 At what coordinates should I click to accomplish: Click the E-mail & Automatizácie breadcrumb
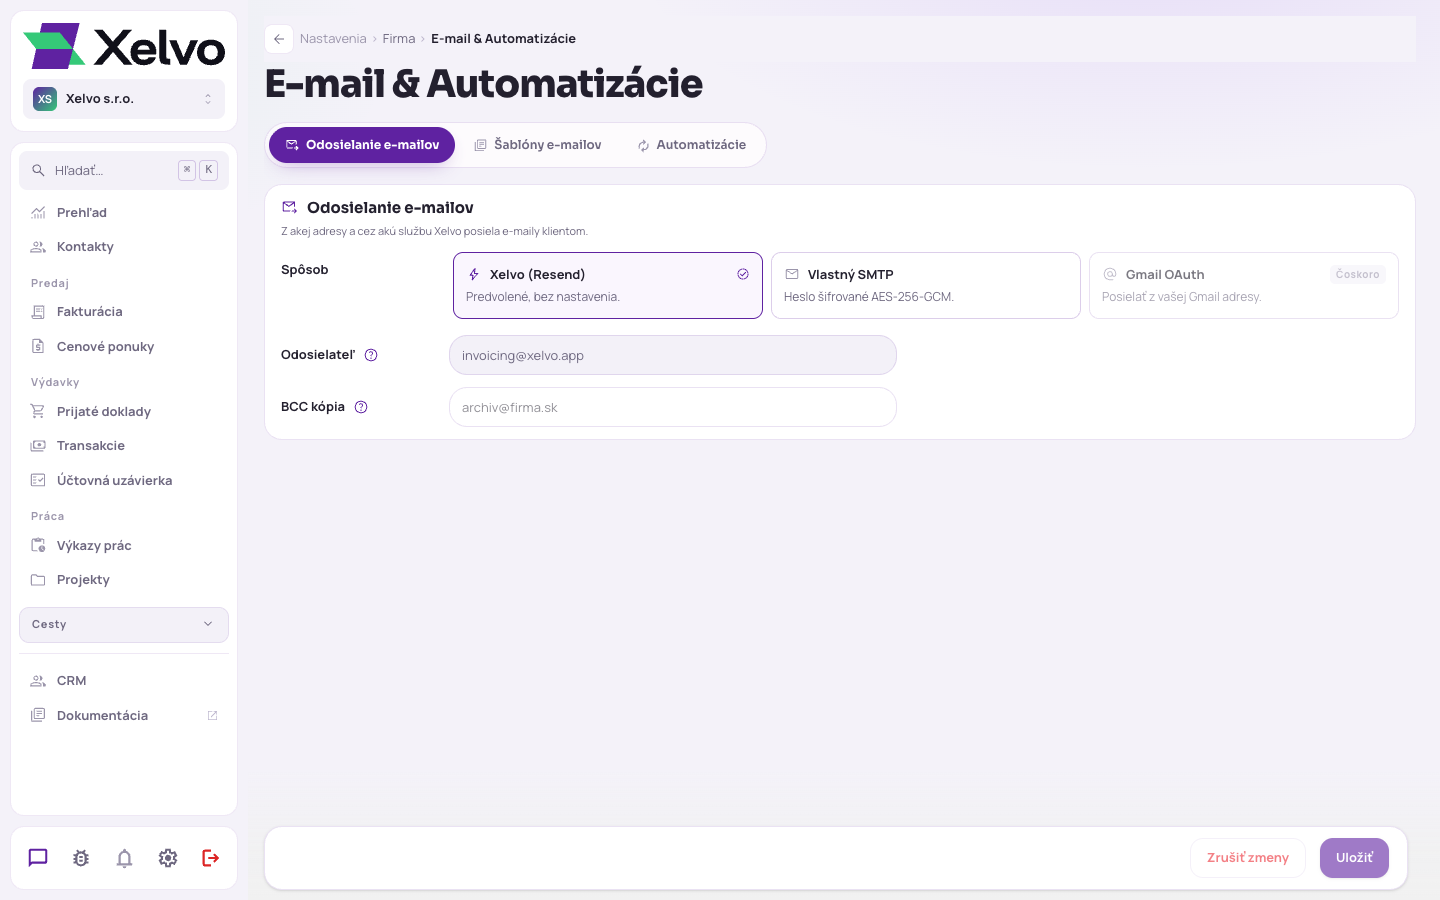click(503, 39)
